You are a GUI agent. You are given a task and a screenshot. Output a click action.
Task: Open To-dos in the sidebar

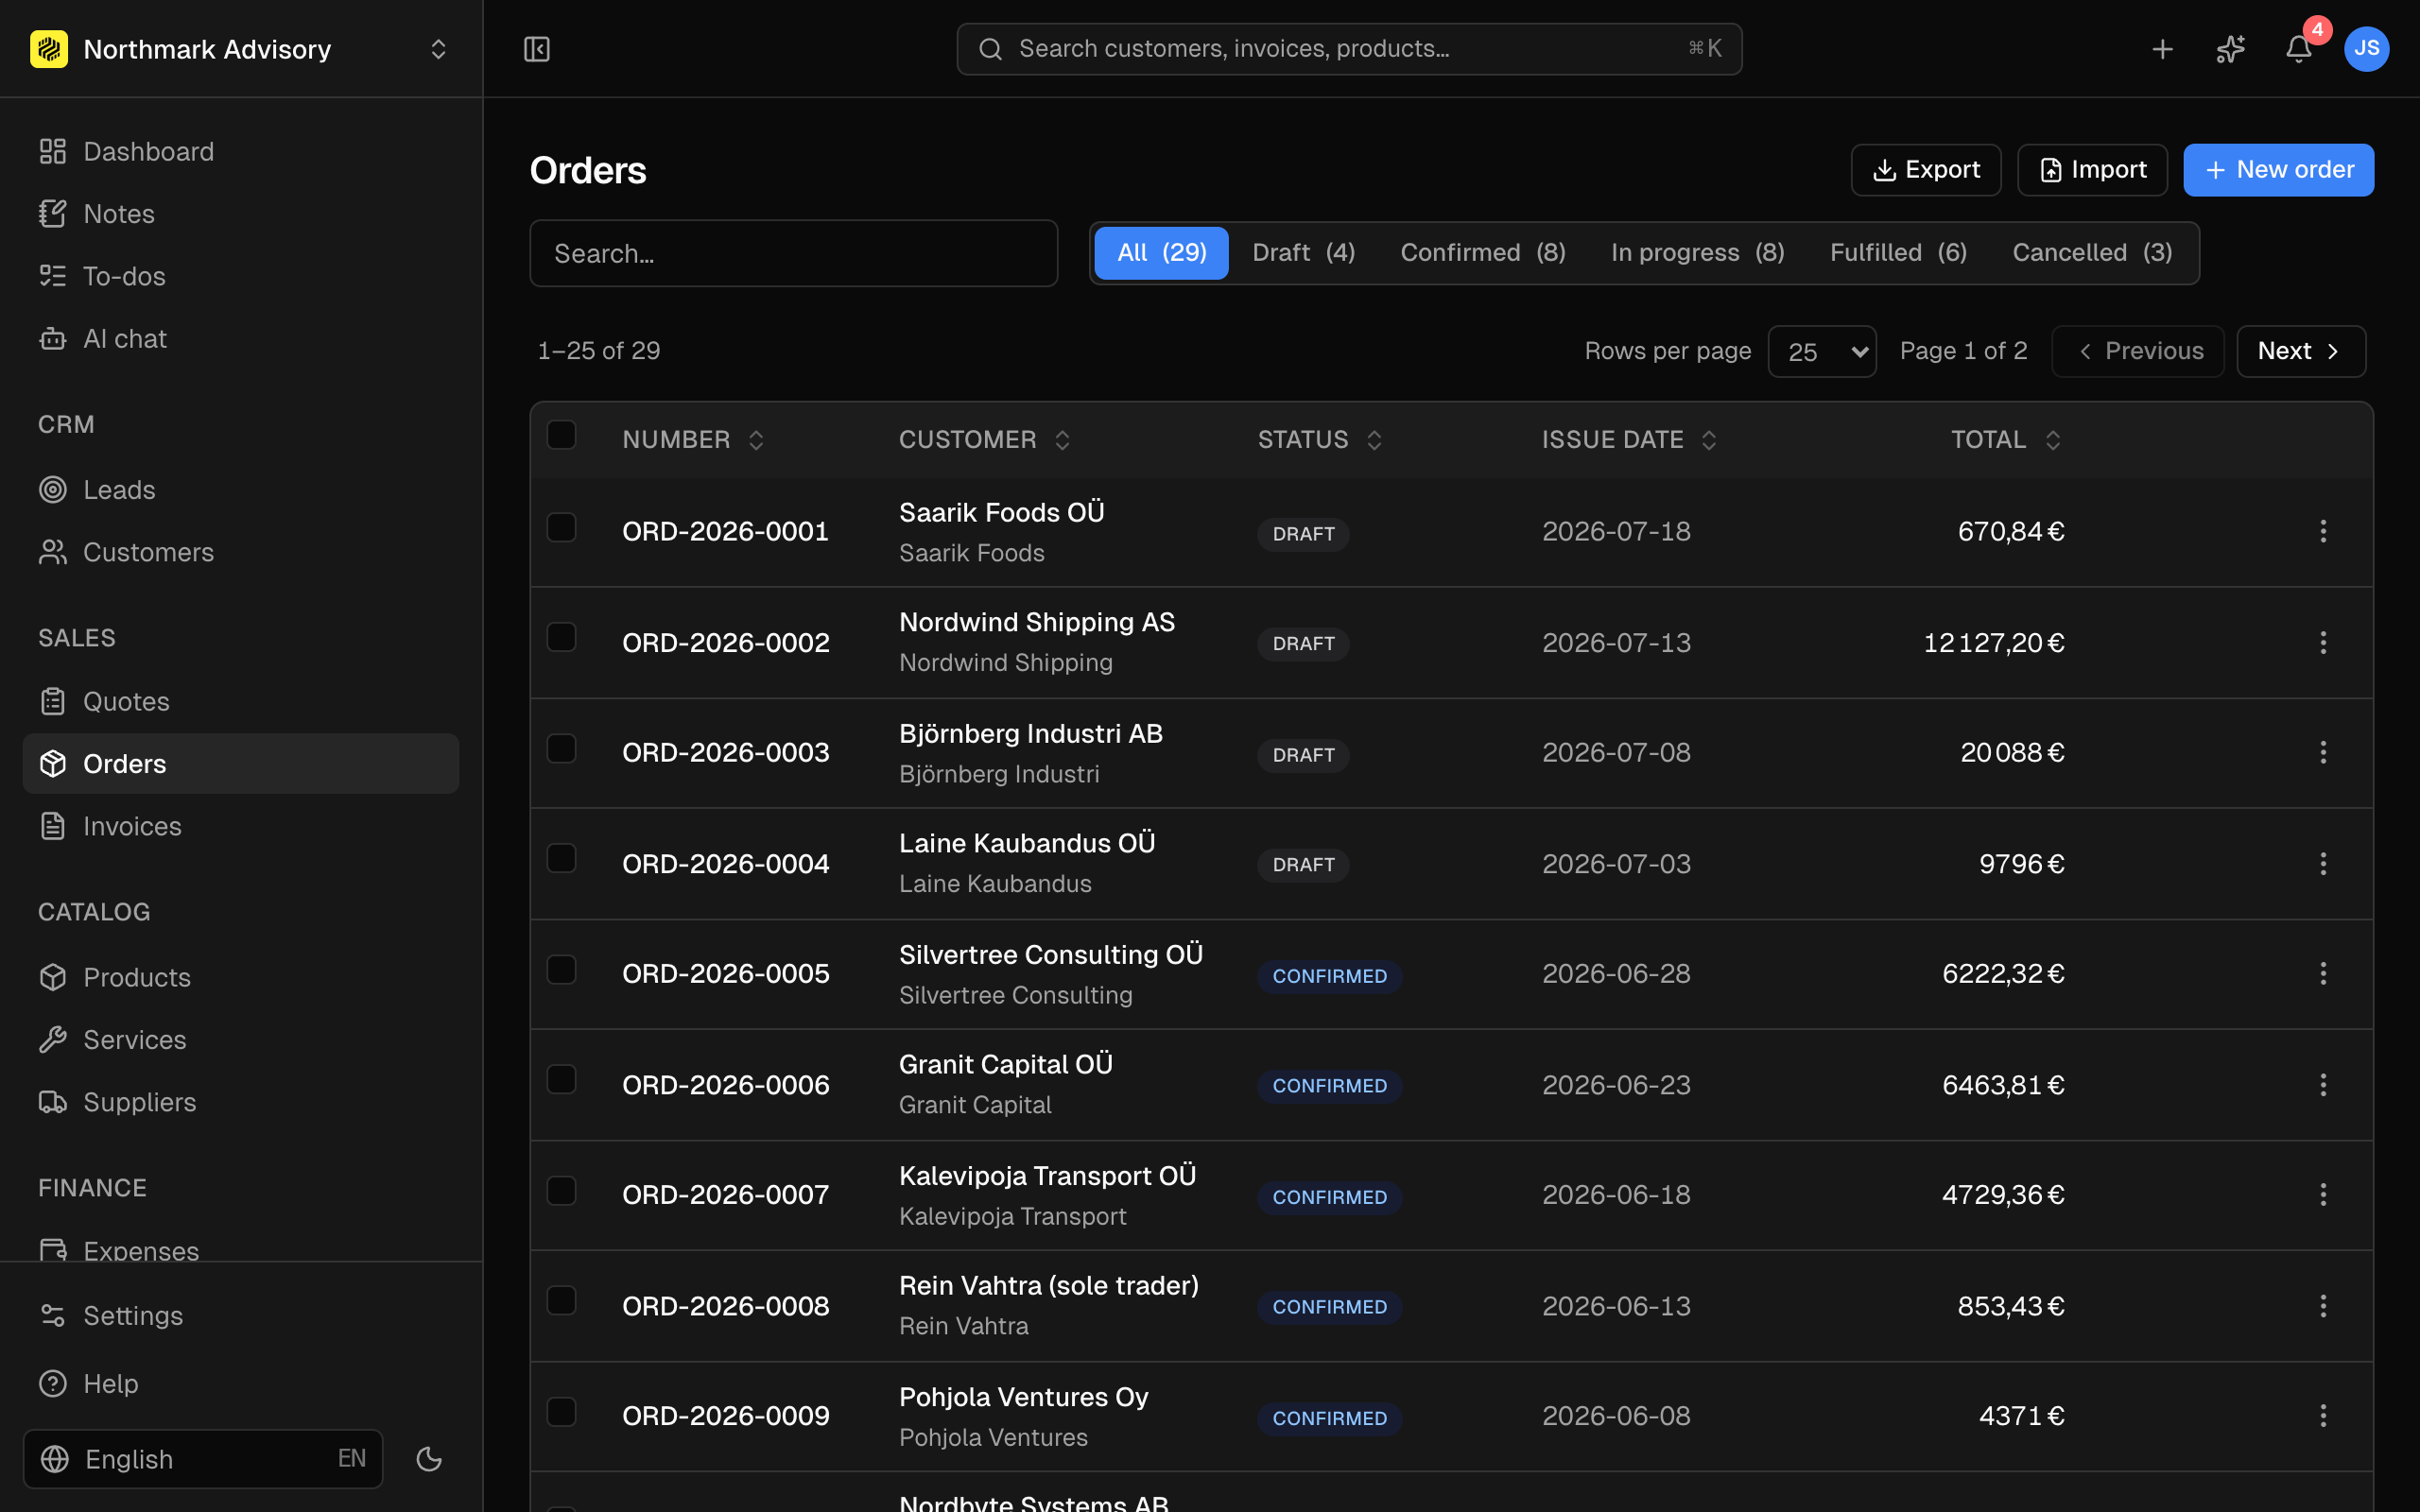click(240, 276)
